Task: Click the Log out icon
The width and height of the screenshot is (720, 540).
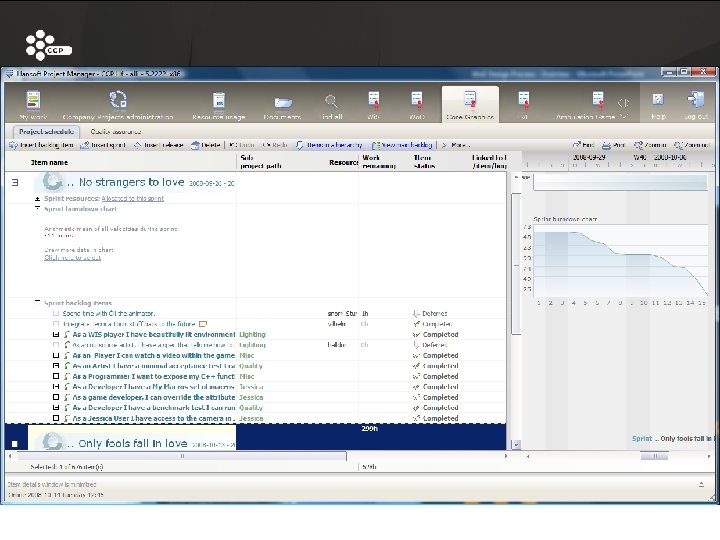Action: click(696, 100)
